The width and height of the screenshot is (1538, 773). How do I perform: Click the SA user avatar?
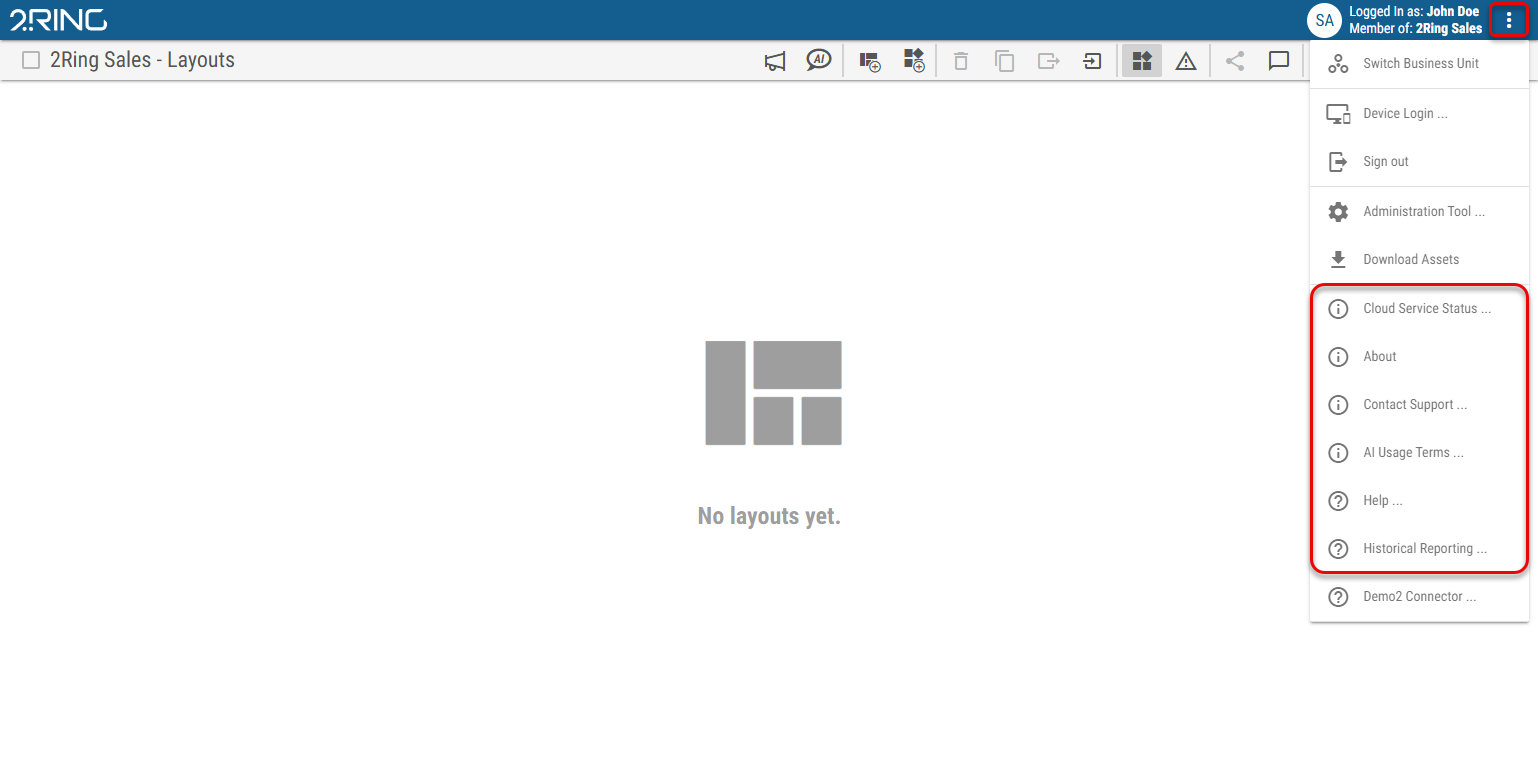point(1324,19)
